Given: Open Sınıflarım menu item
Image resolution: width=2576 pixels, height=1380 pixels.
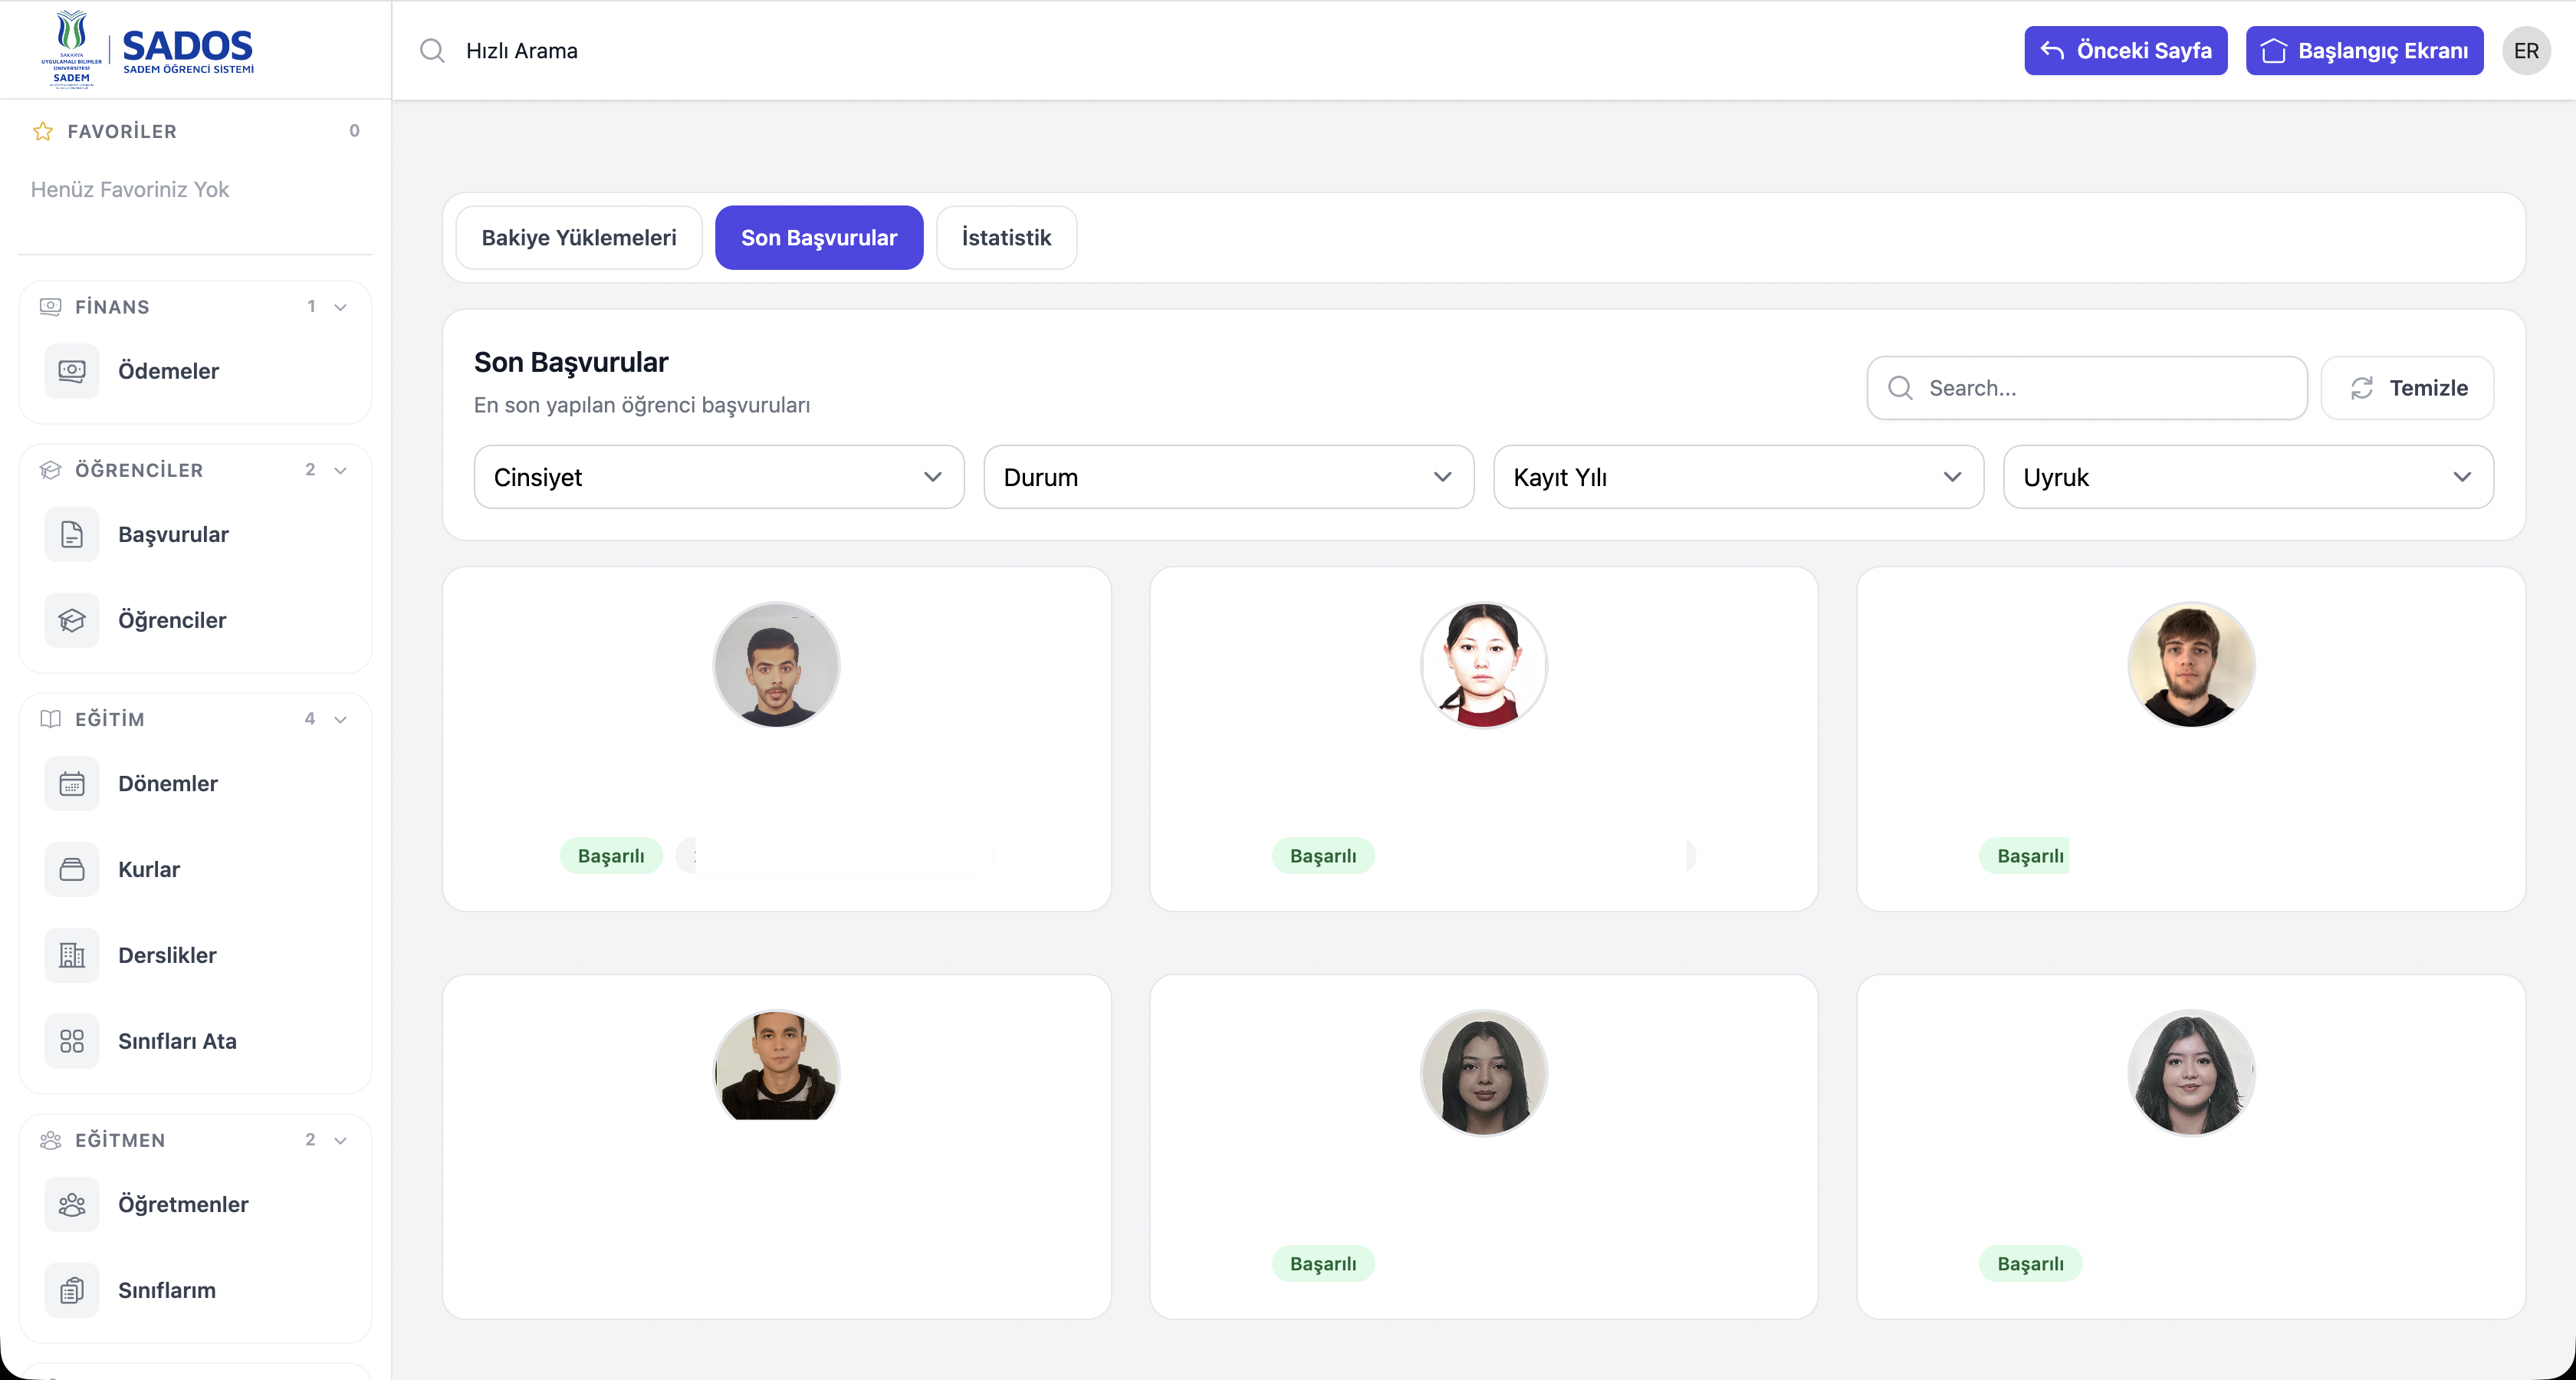Looking at the screenshot, I should 195,1290.
